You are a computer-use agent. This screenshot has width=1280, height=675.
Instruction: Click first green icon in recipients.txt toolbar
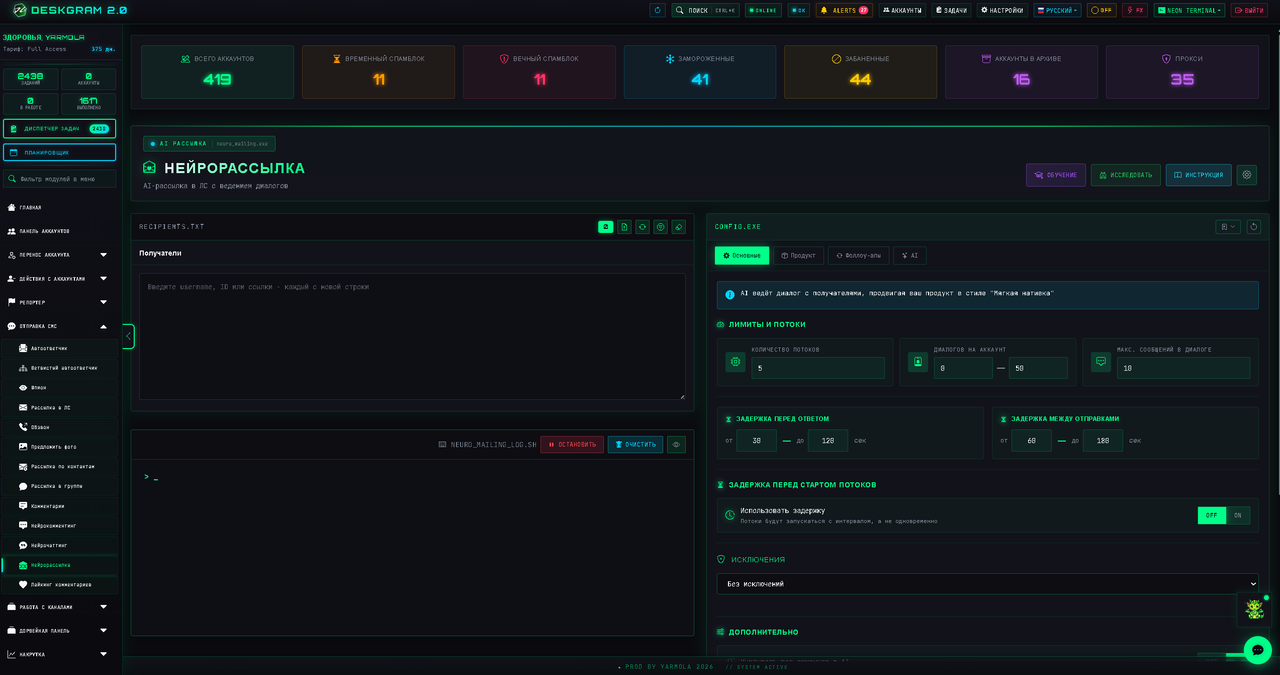point(606,227)
